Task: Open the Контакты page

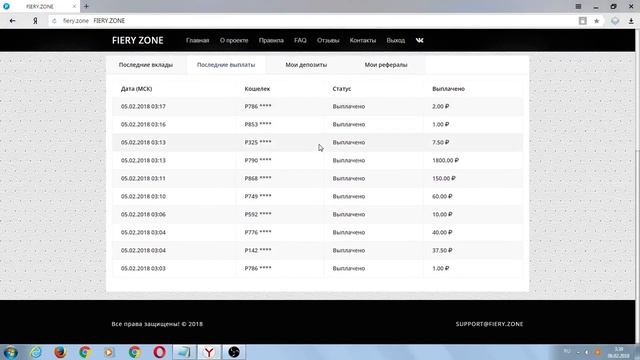Action: 363,40
